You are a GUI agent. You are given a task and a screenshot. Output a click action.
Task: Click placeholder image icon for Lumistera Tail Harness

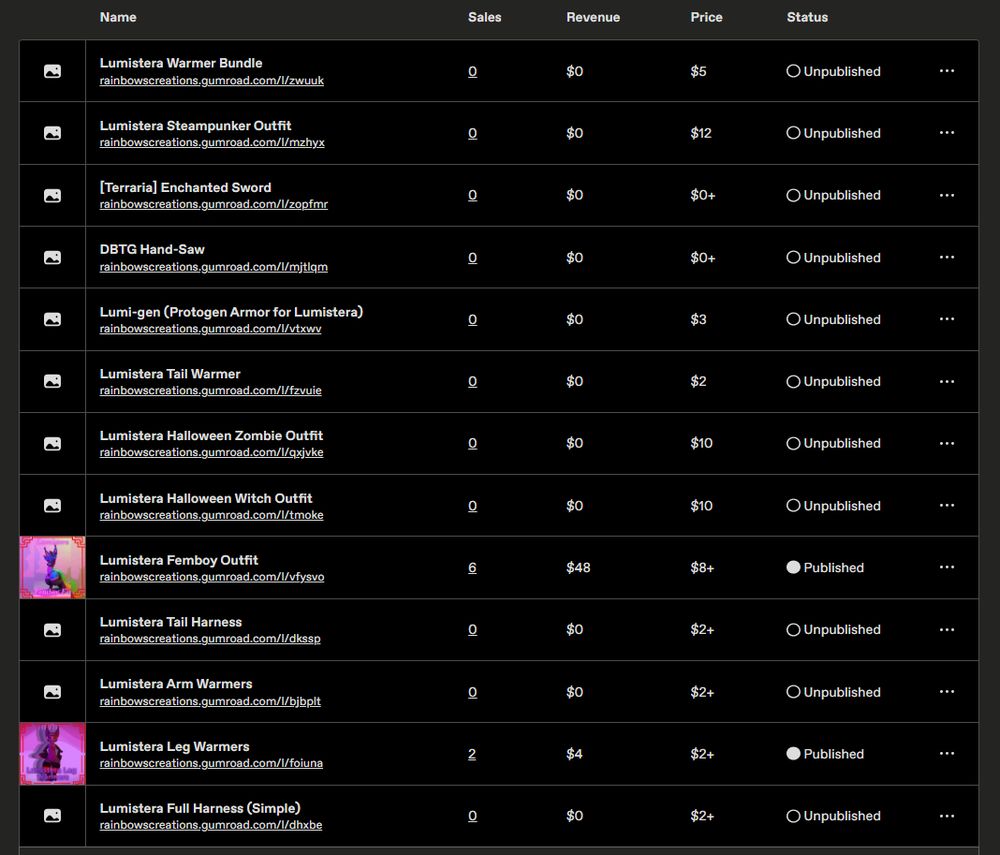52,630
